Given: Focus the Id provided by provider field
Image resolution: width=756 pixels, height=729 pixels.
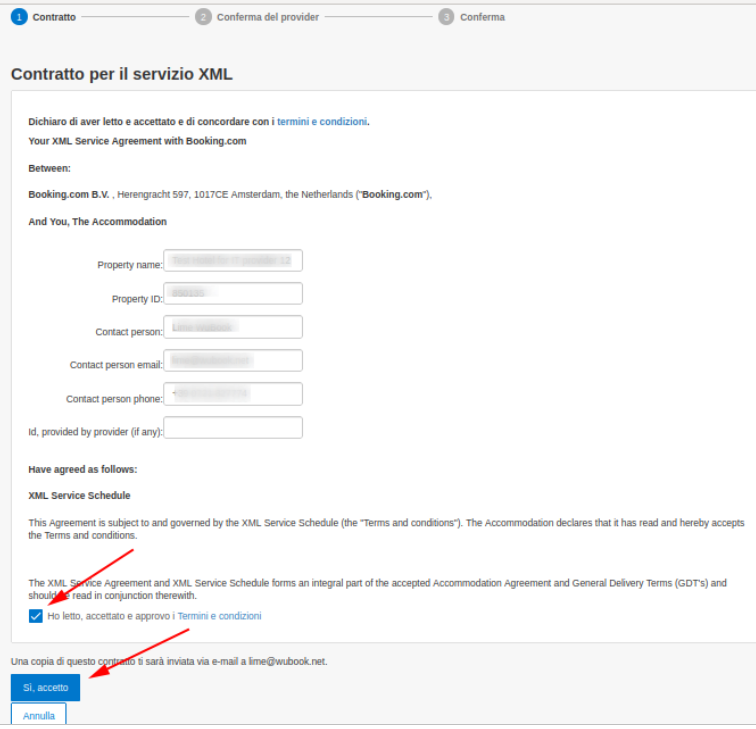Looking at the screenshot, I should coord(233,428).
